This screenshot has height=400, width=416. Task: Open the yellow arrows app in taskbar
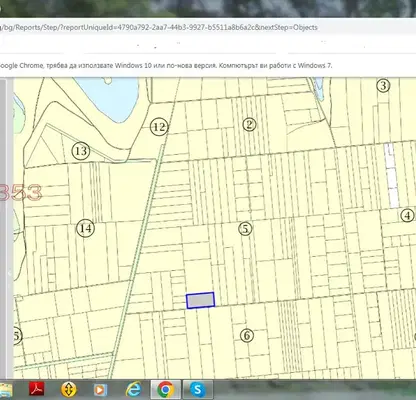pyautogui.click(x=69, y=389)
